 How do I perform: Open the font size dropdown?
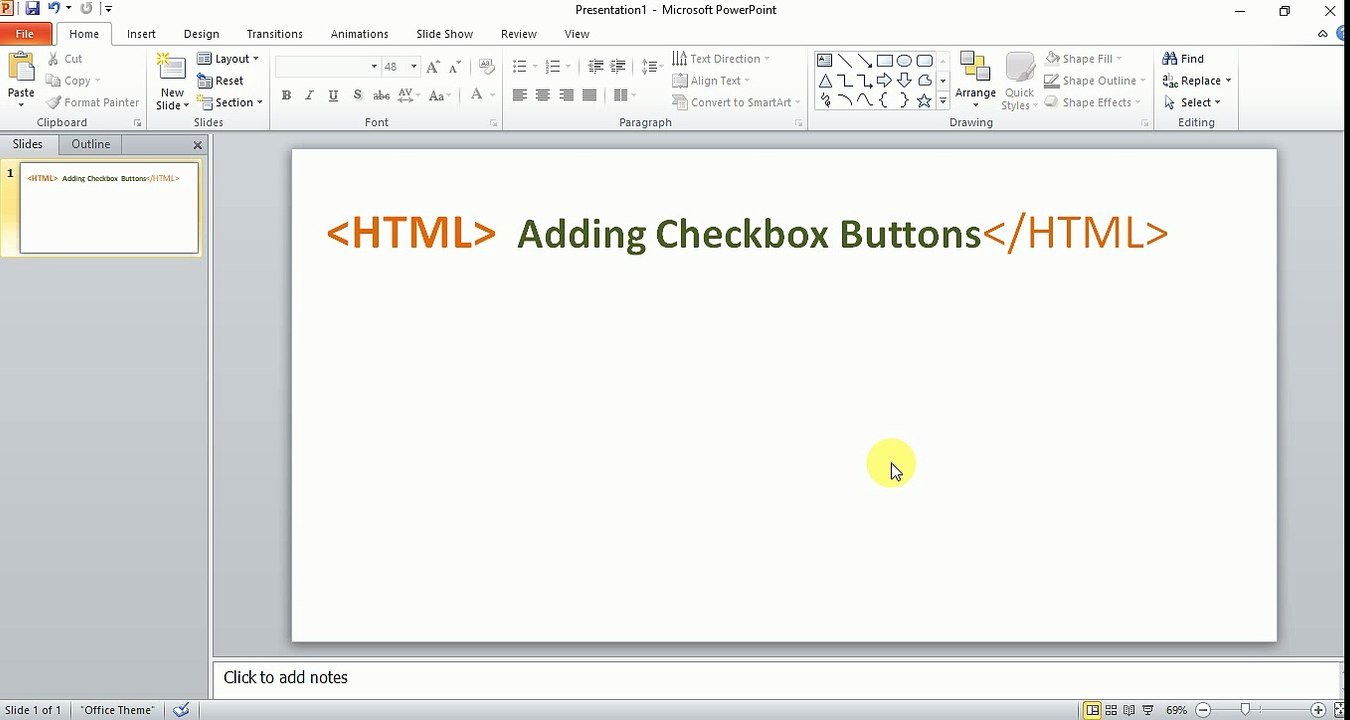click(414, 67)
